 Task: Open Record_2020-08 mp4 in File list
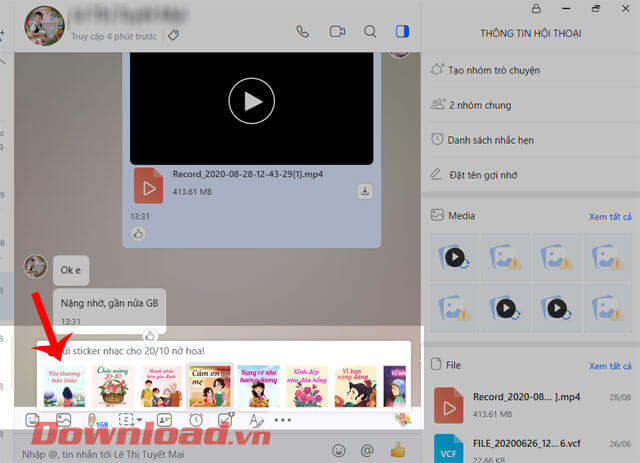point(532,405)
